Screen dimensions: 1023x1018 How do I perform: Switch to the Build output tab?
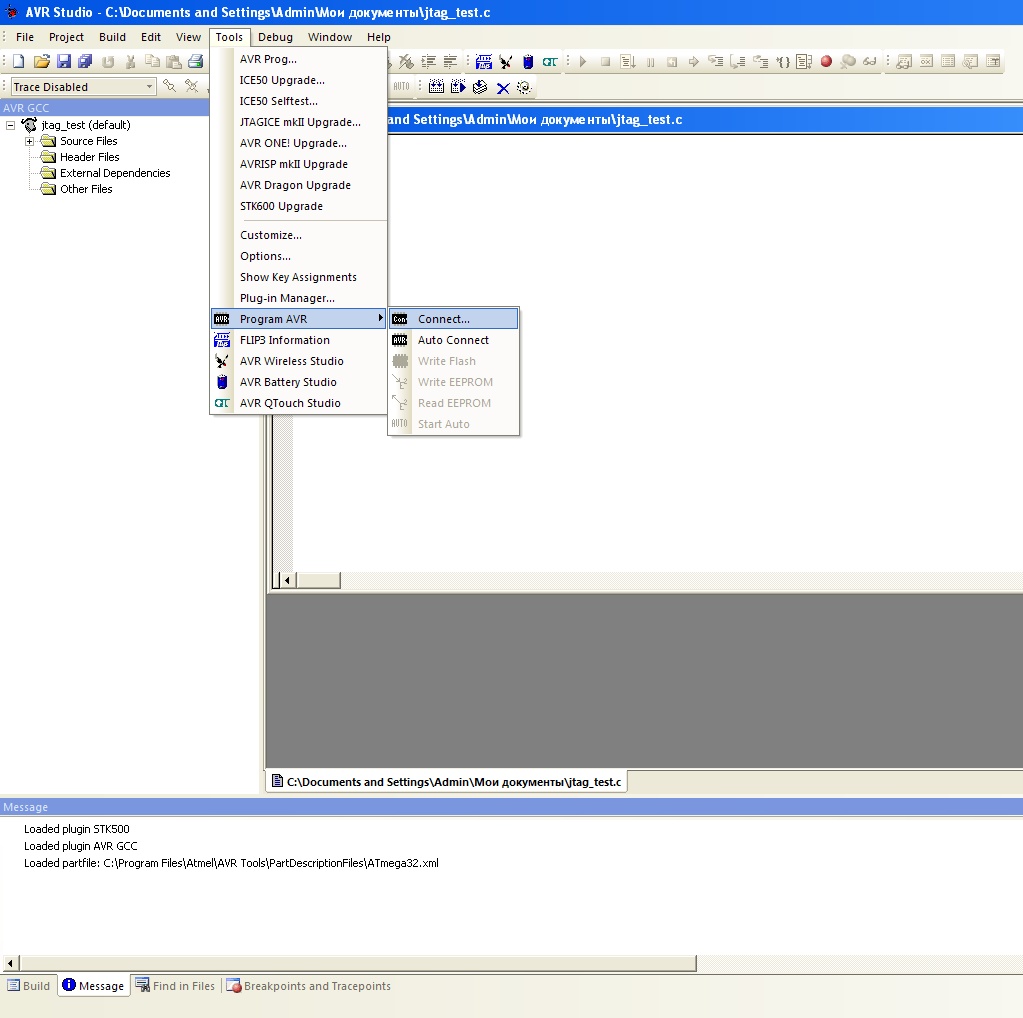coord(29,986)
